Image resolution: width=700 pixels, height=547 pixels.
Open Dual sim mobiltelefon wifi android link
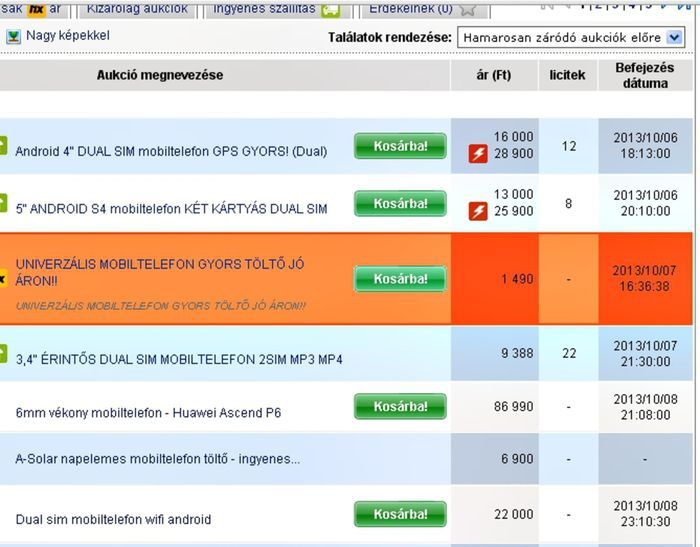coord(113,519)
